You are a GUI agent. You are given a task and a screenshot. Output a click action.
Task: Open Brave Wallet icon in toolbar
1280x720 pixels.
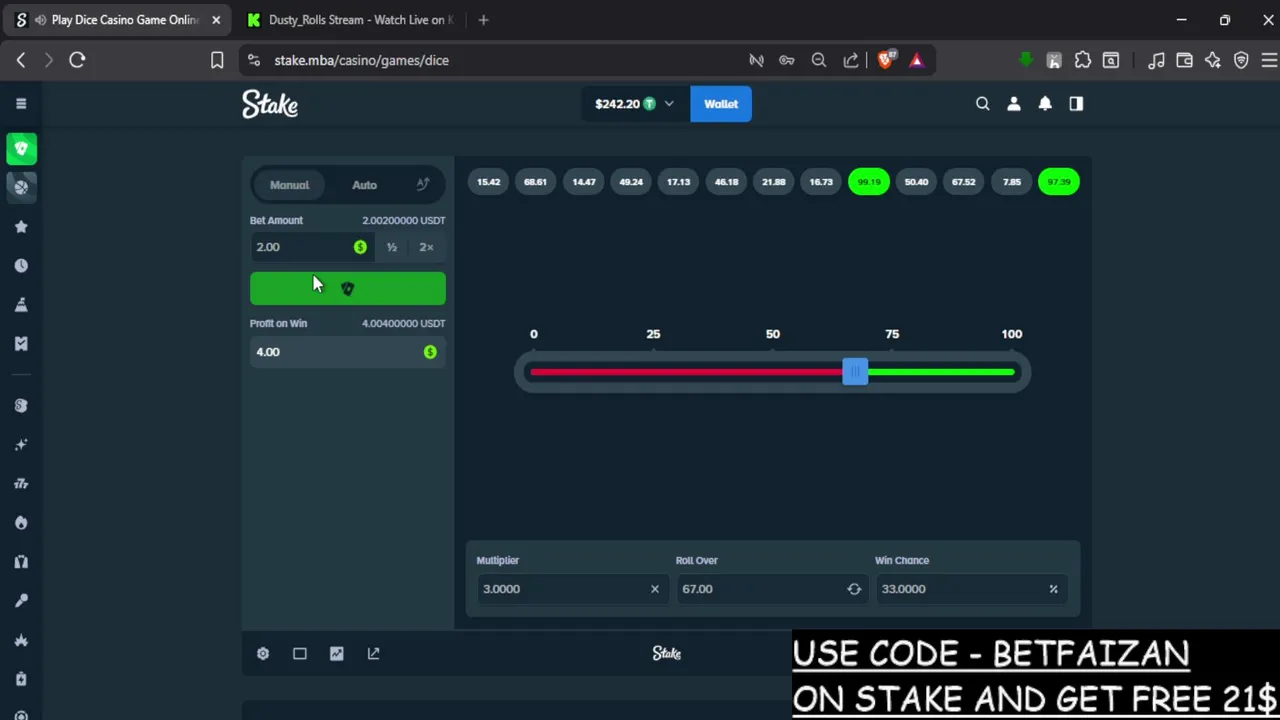[x=1184, y=60]
